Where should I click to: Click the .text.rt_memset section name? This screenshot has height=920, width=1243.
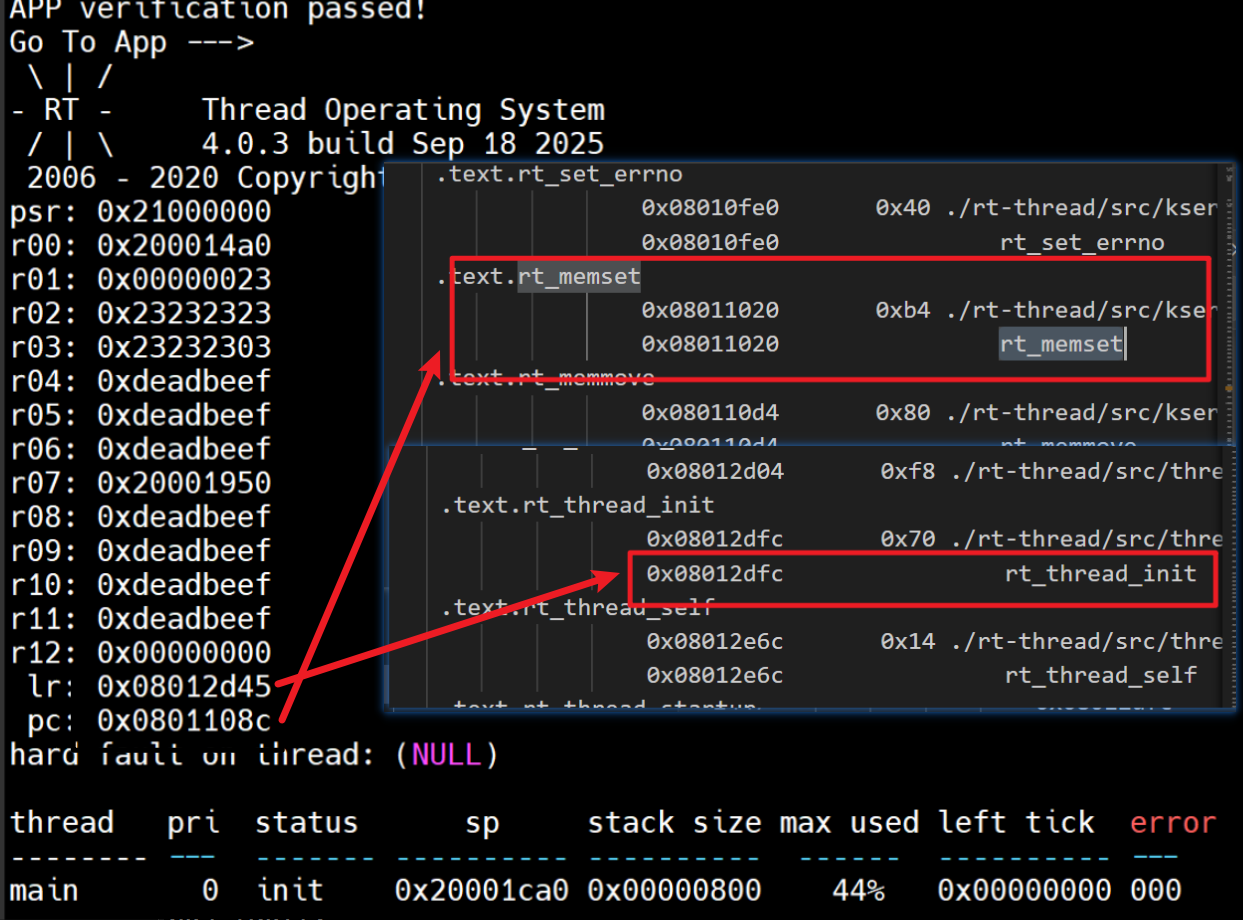tap(538, 276)
